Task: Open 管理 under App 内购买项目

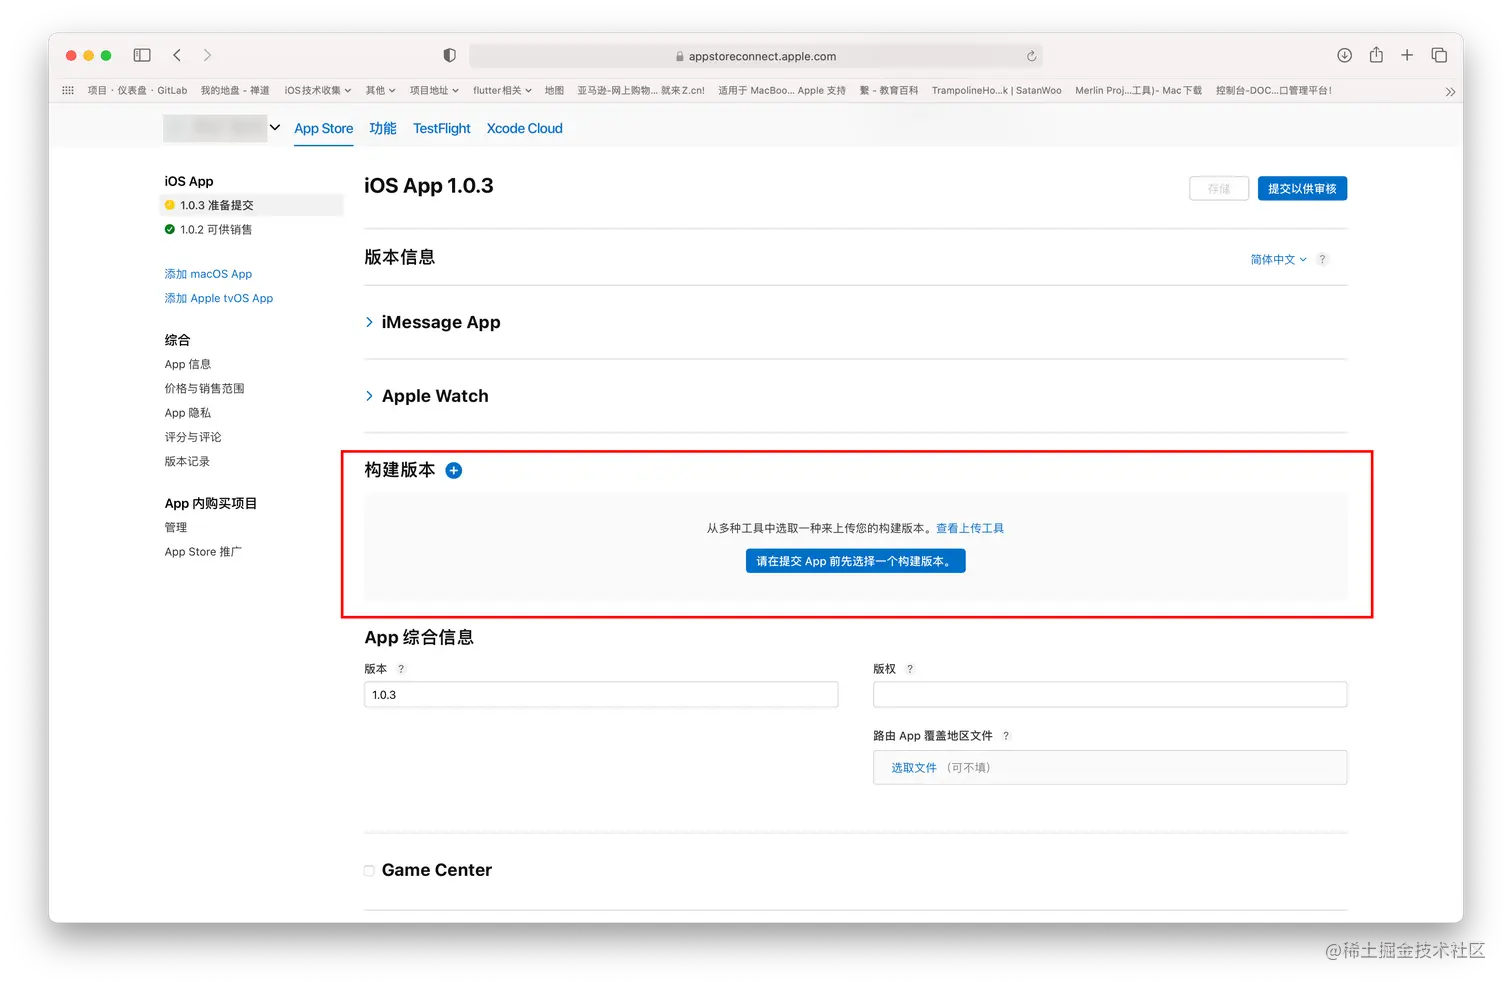Action: [x=176, y=527]
